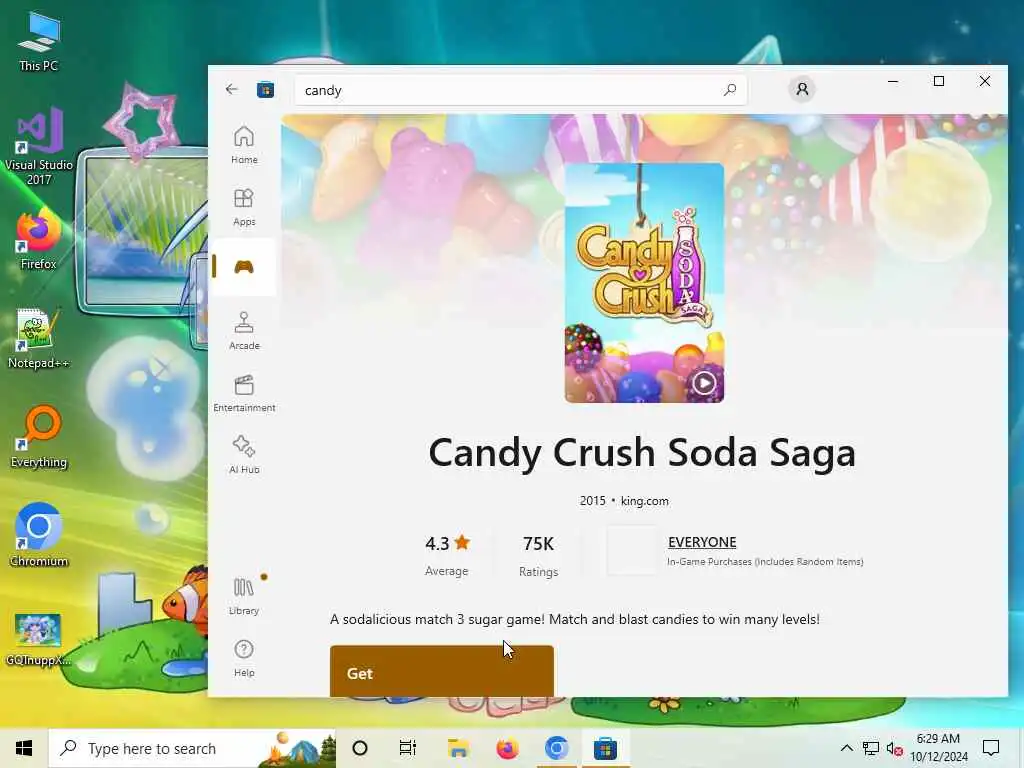Select Visual Studio 2017 desktop shortcut
The width and height of the screenshot is (1024, 768).
pos(39,147)
